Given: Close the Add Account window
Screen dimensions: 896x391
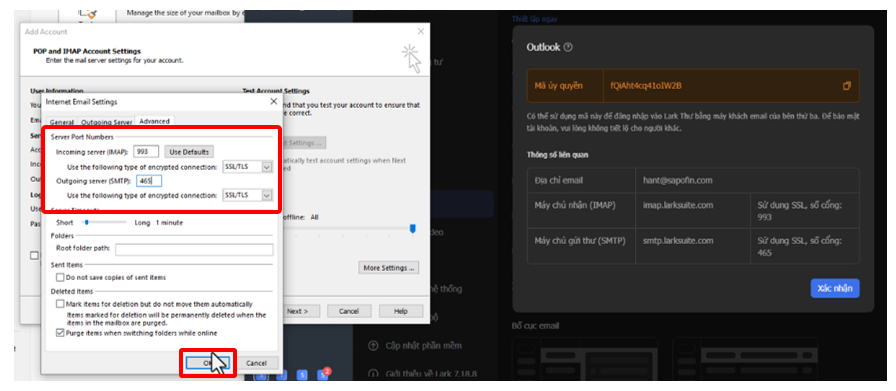Looking at the screenshot, I should [x=421, y=32].
